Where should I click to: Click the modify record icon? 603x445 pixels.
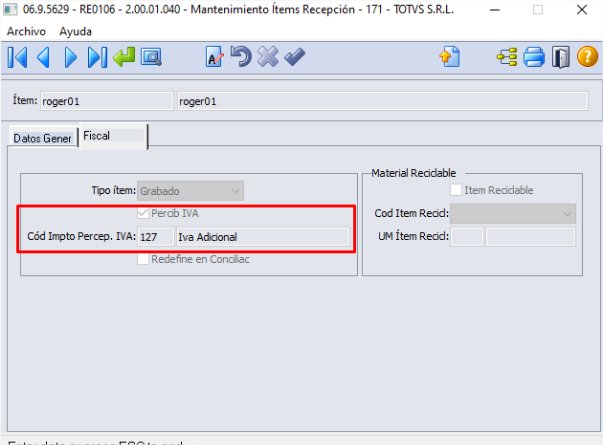point(214,57)
